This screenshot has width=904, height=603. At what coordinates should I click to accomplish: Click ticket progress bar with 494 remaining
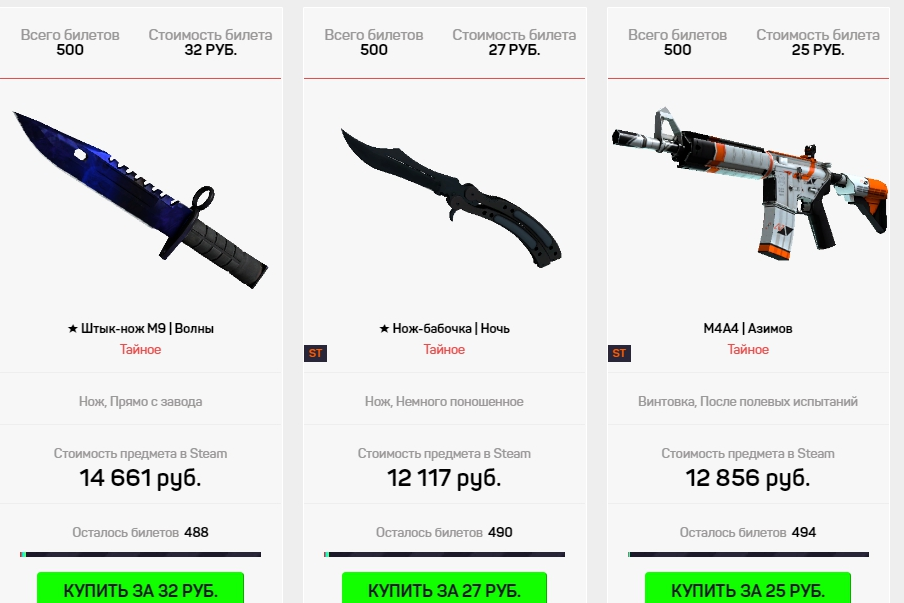coord(748,555)
